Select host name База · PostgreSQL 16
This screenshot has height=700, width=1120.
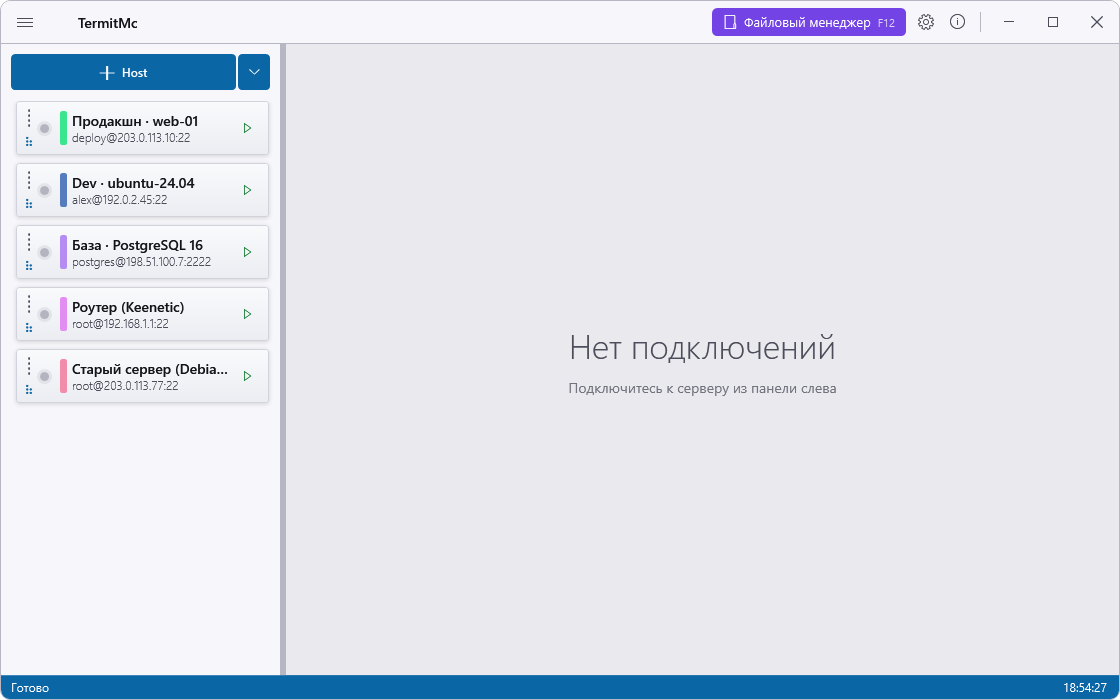pos(138,246)
